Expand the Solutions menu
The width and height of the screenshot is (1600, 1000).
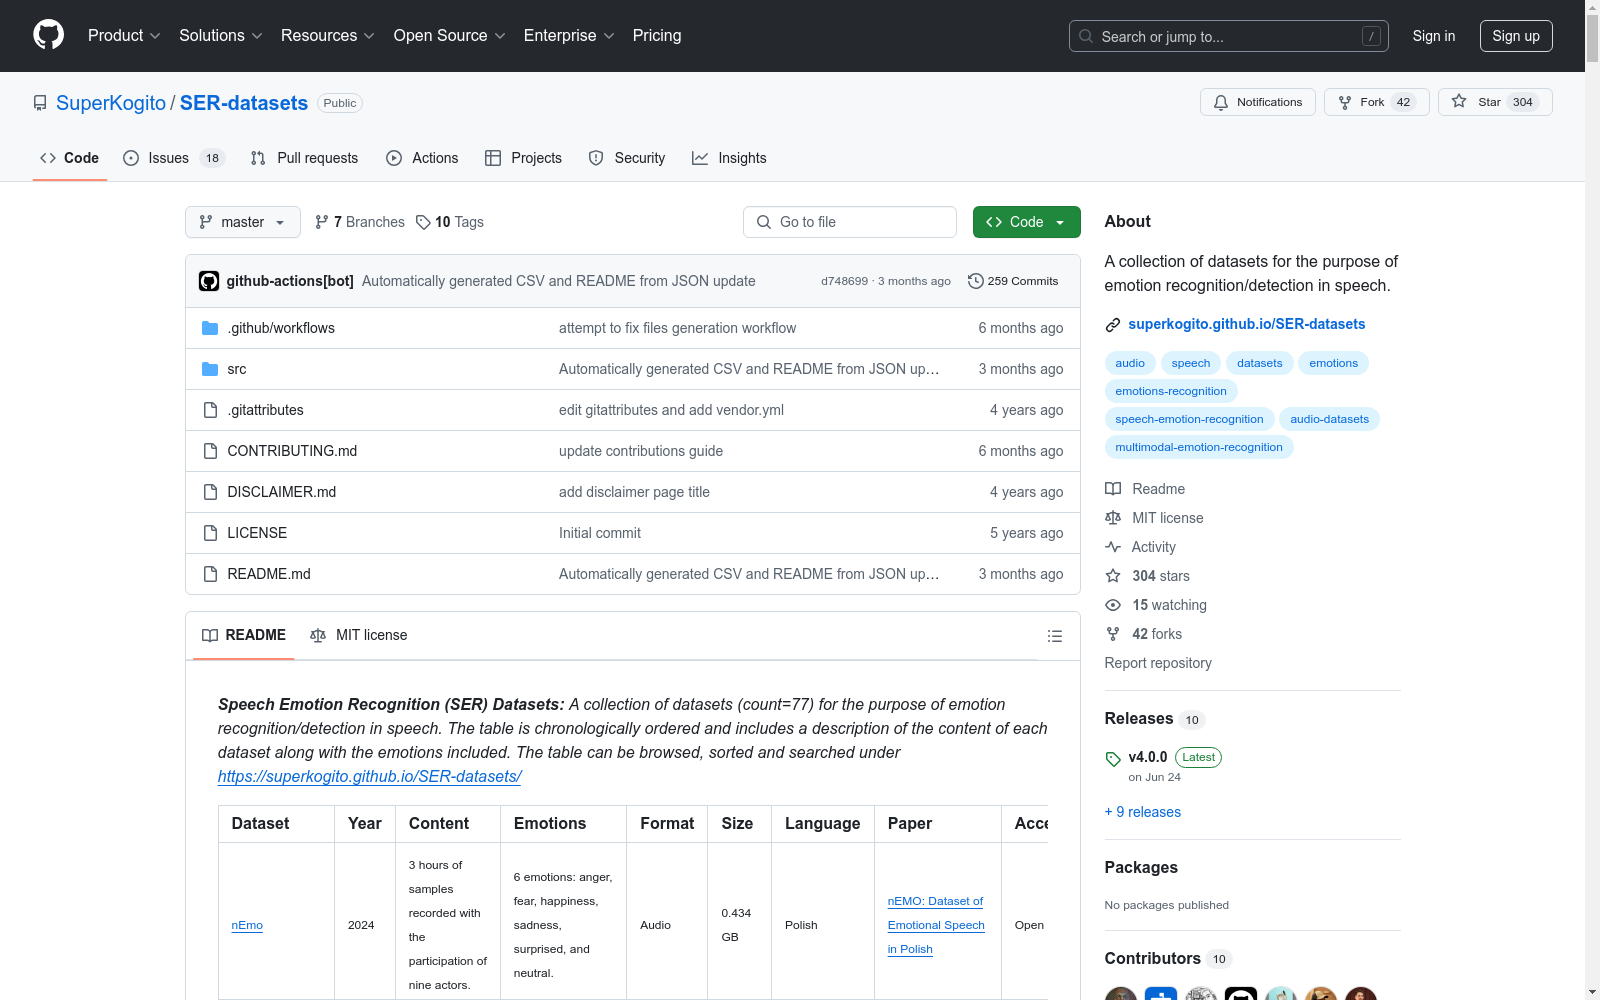point(221,36)
